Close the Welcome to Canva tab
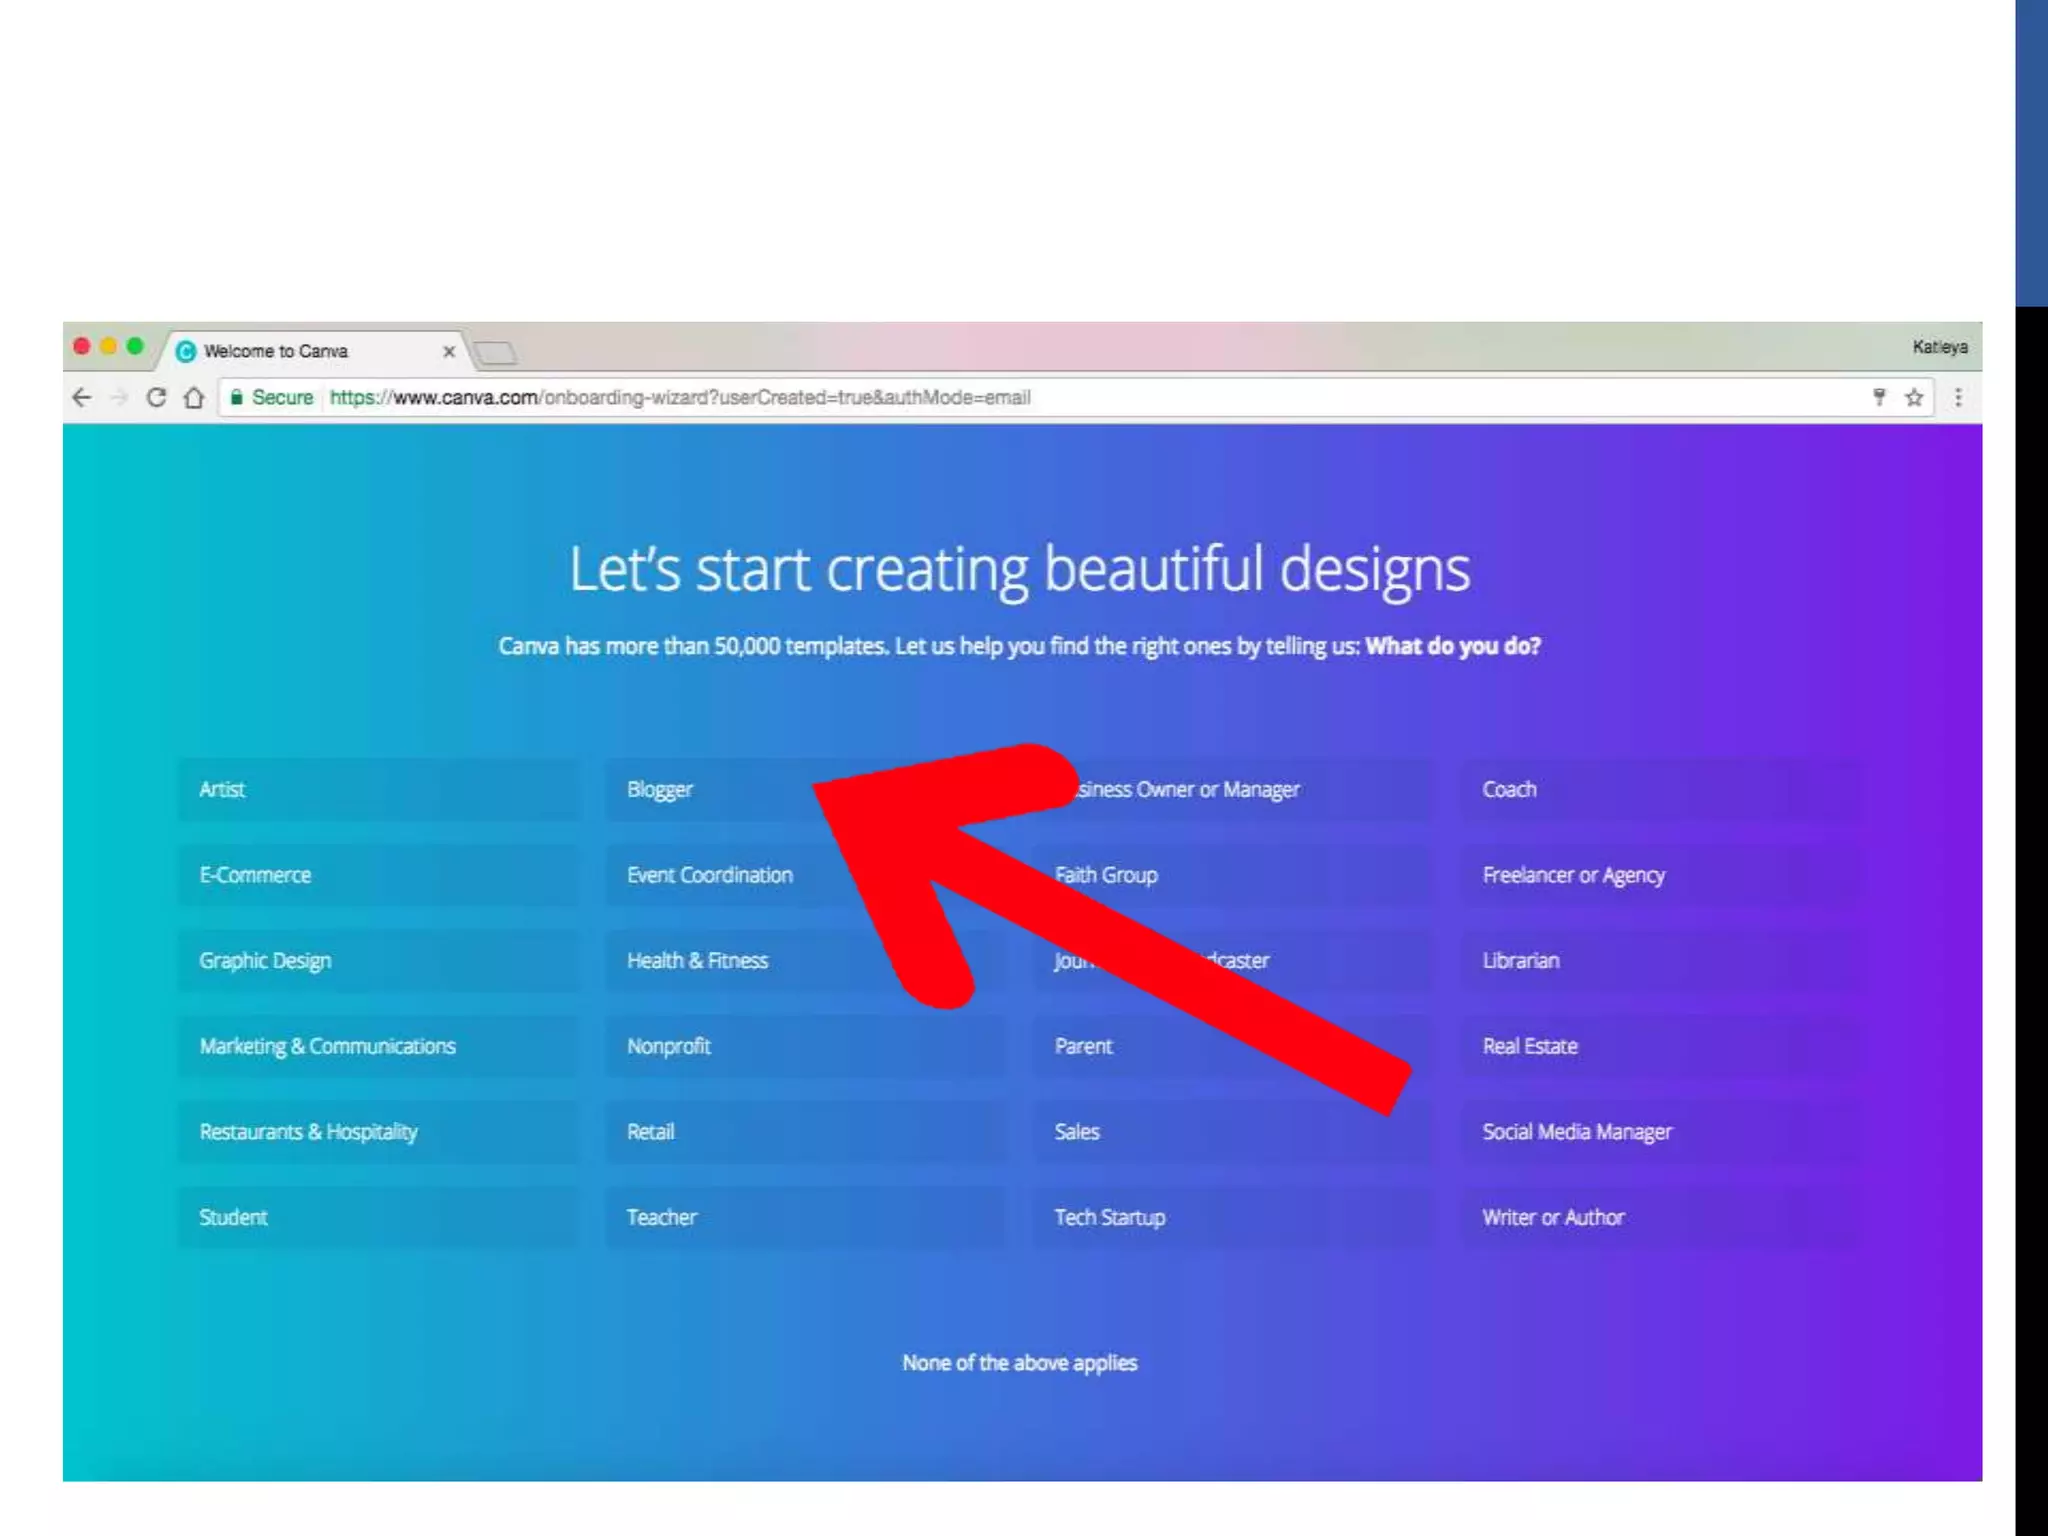 [x=449, y=351]
